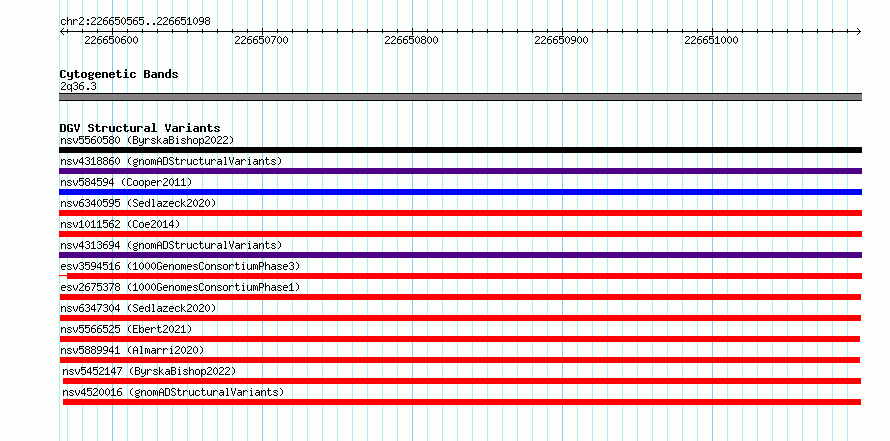The image size is (890, 441).
Task: Select red bar under esv3594516
Action: [460, 276]
